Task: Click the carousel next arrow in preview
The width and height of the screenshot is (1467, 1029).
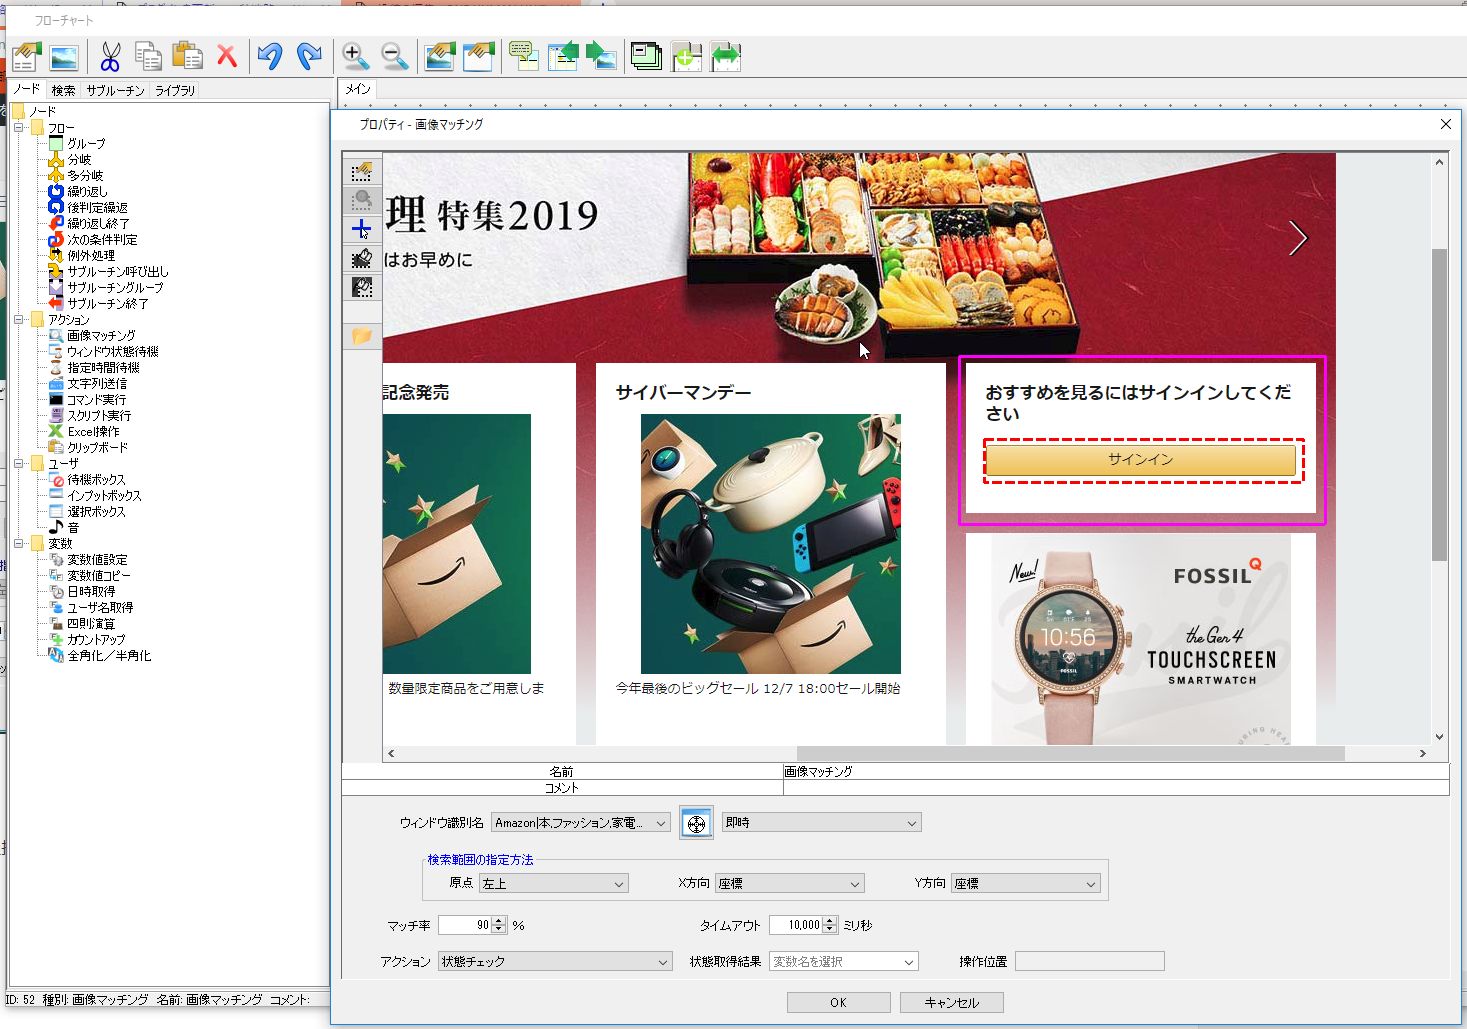Action: coord(1298,238)
